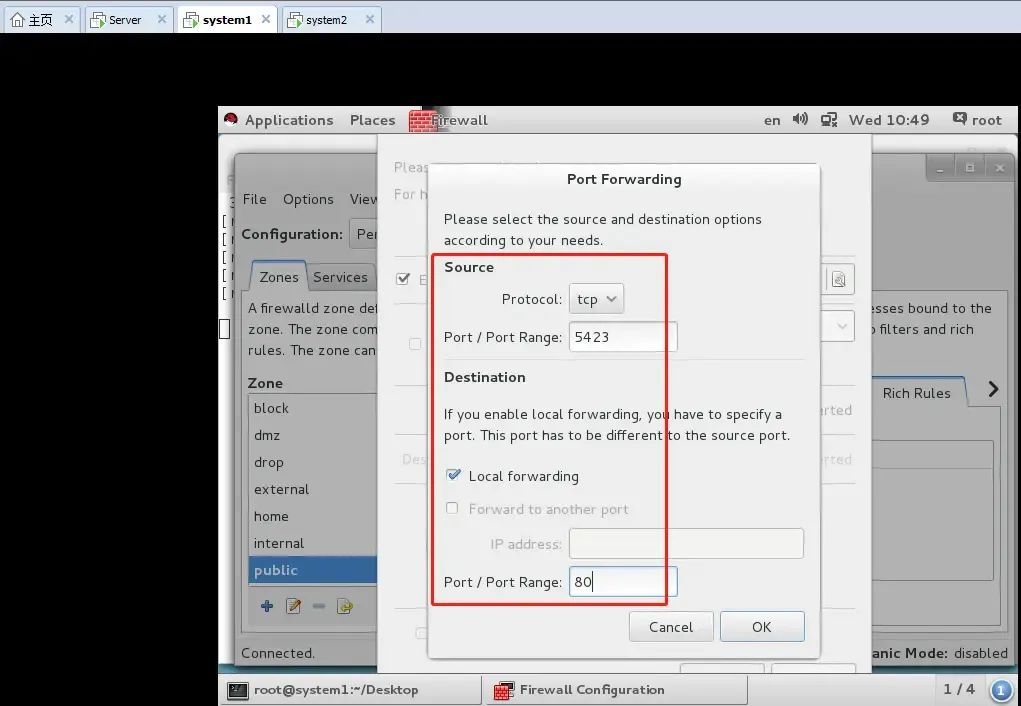Select the Services tab
The height and width of the screenshot is (706, 1021).
pos(340,277)
